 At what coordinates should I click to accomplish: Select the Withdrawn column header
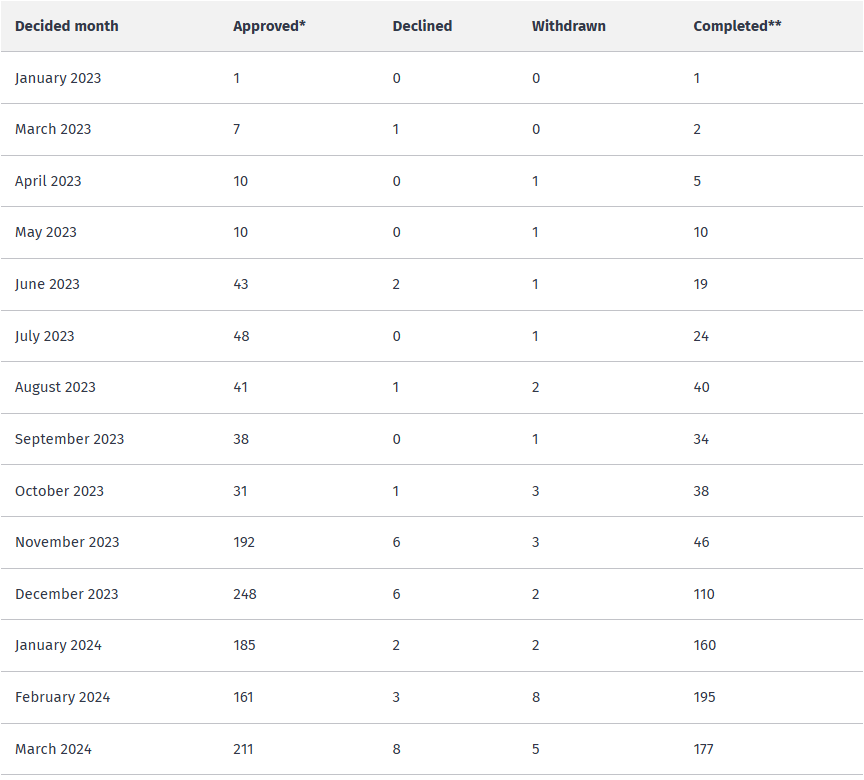pyautogui.click(x=568, y=26)
